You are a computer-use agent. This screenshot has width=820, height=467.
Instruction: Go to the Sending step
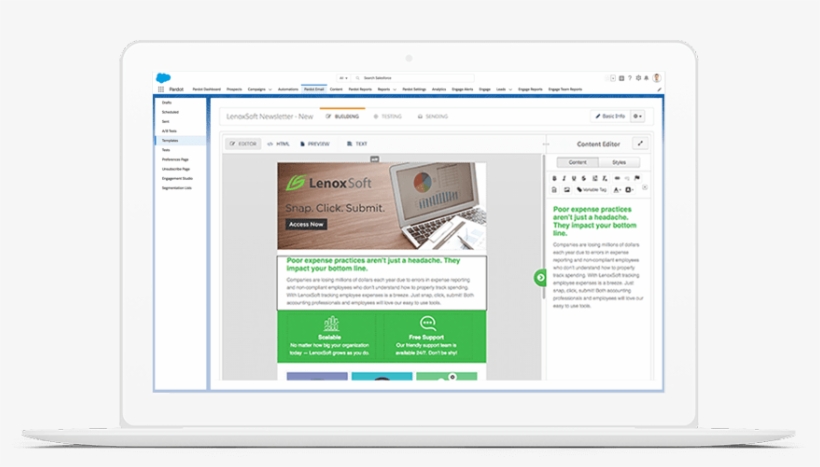coord(433,117)
